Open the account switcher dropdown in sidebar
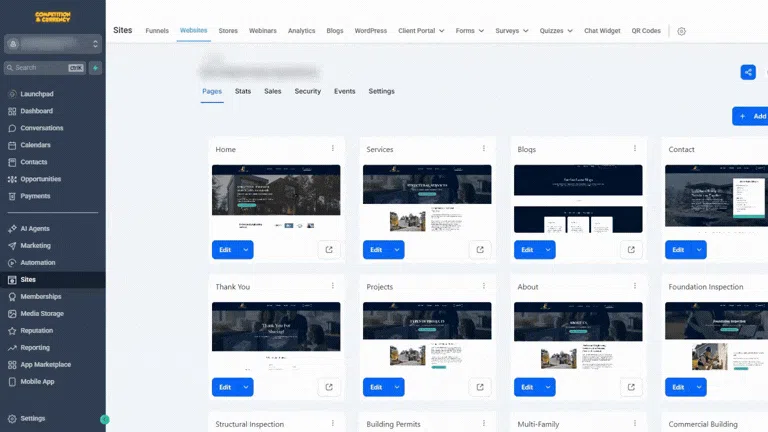Viewport: 768px width, 432px height. [53, 44]
